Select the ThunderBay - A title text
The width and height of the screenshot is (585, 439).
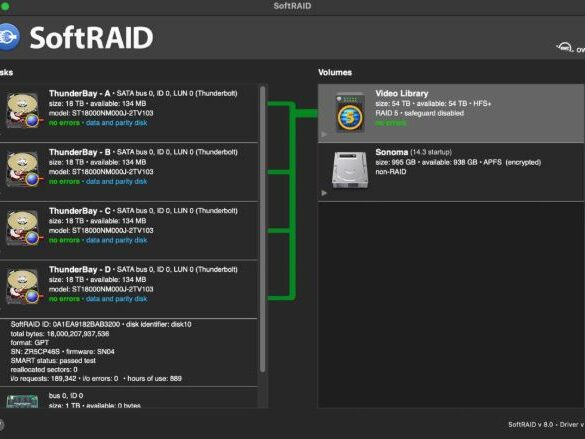point(79,93)
